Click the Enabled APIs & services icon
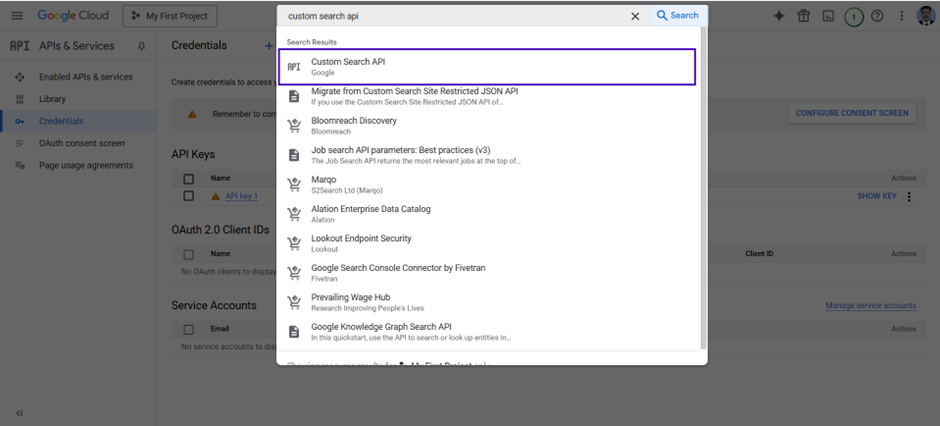The height and width of the screenshot is (426, 940). [20, 77]
